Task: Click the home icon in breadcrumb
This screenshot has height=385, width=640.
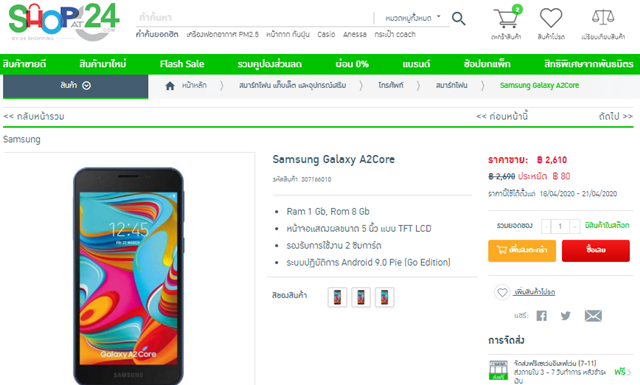Action: click(170, 86)
